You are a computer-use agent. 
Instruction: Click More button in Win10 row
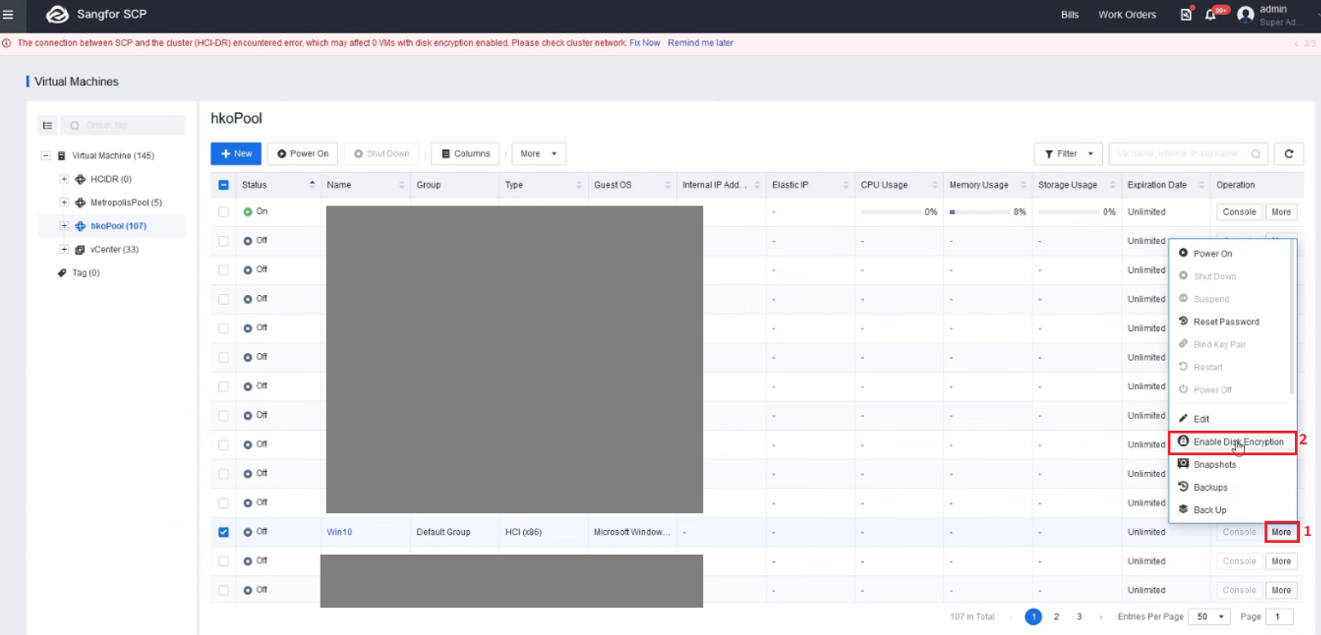(x=1281, y=532)
